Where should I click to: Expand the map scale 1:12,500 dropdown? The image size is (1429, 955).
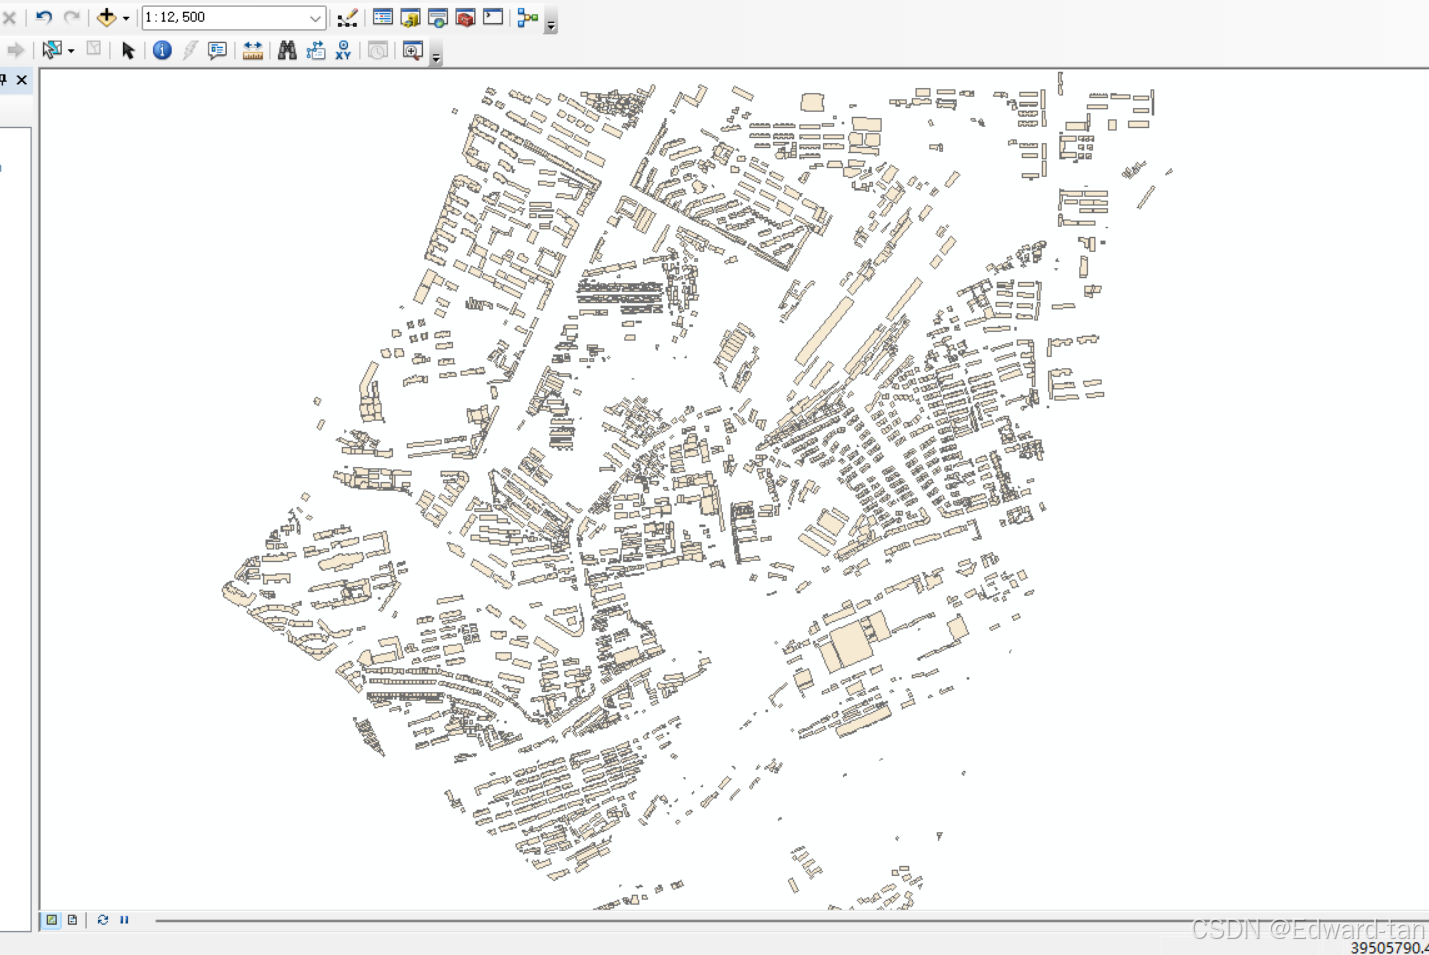pos(315,18)
